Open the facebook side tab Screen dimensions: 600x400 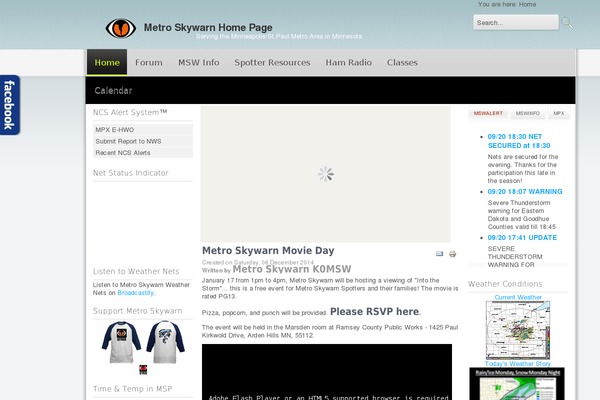click(x=10, y=105)
